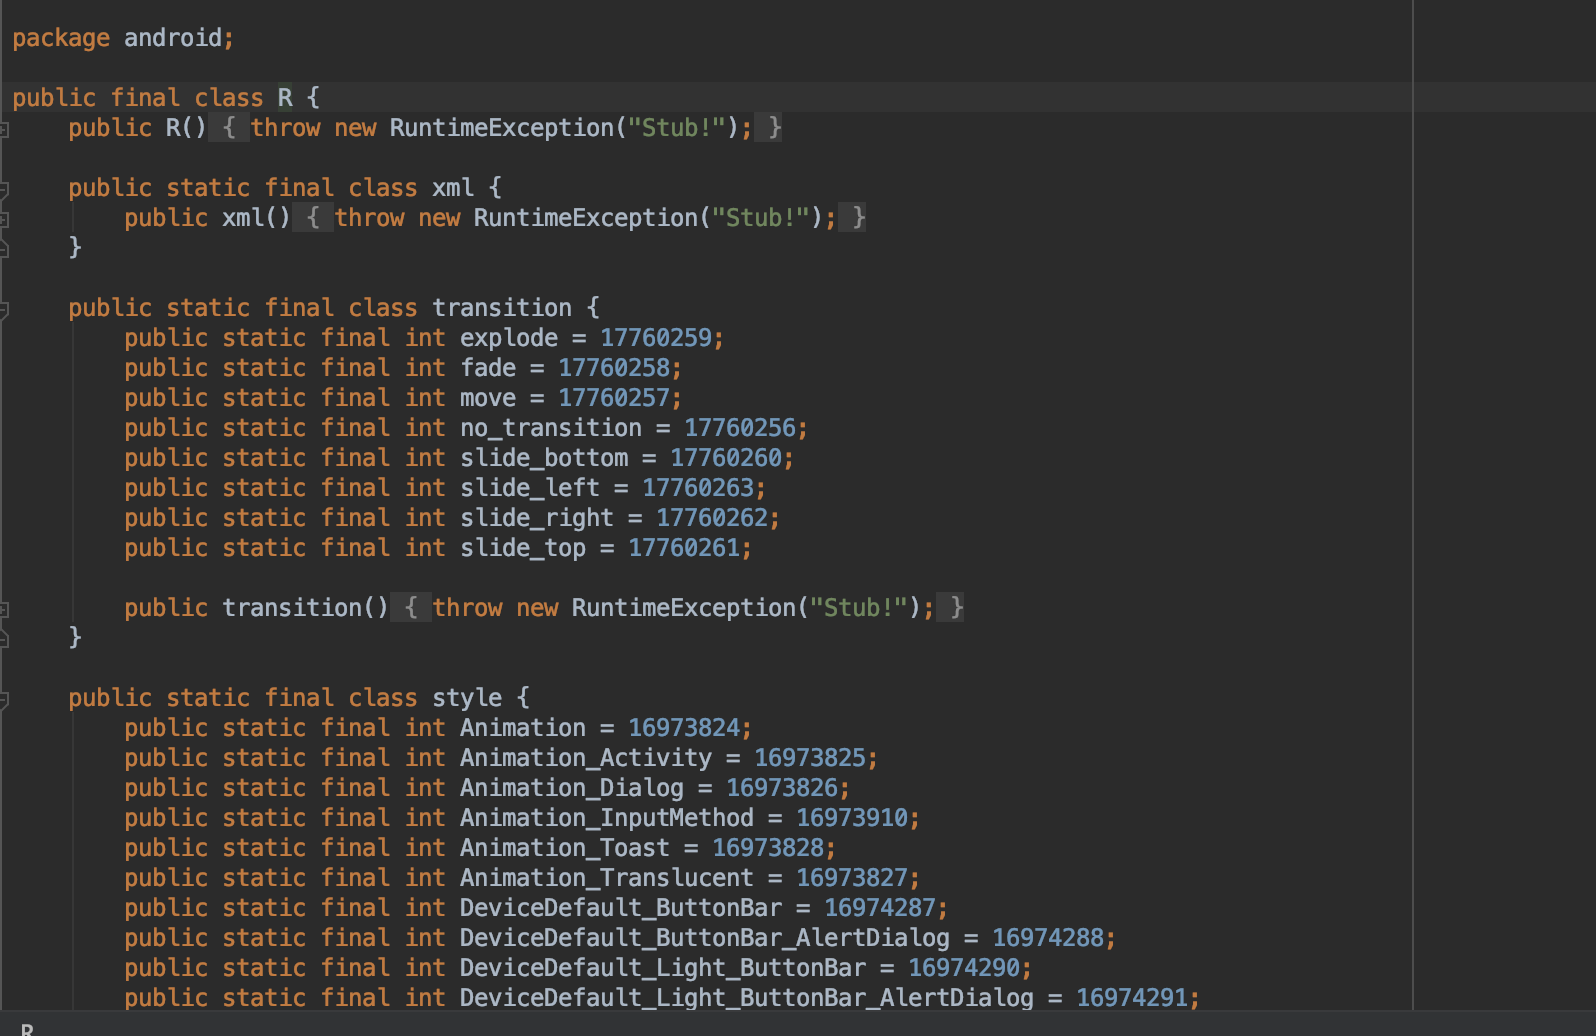Click the value 17760257
1596x1036 pixels.
click(x=614, y=398)
